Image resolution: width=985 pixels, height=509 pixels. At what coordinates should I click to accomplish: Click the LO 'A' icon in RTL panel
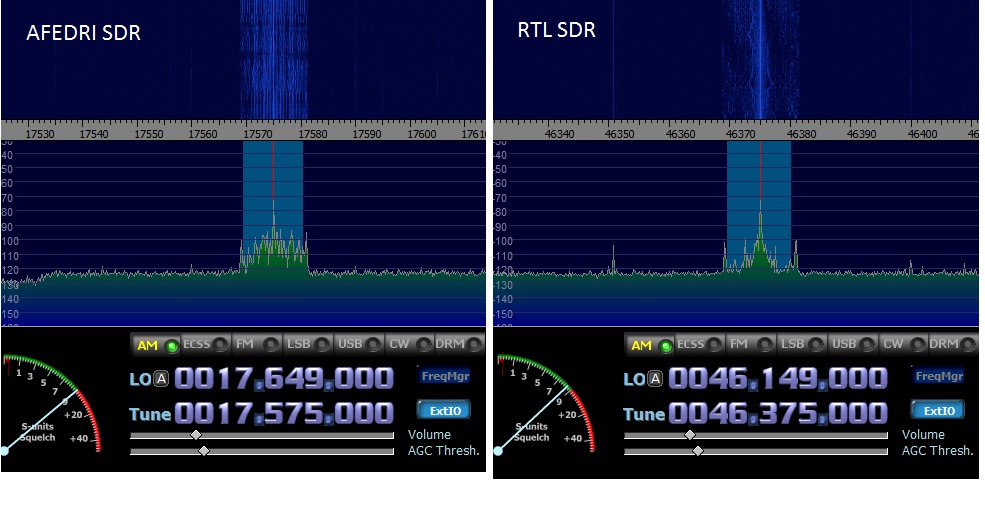pos(656,379)
